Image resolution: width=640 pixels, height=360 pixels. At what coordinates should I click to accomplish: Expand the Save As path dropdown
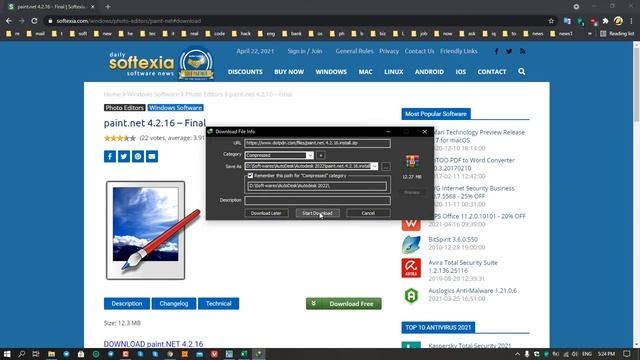[374, 166]
